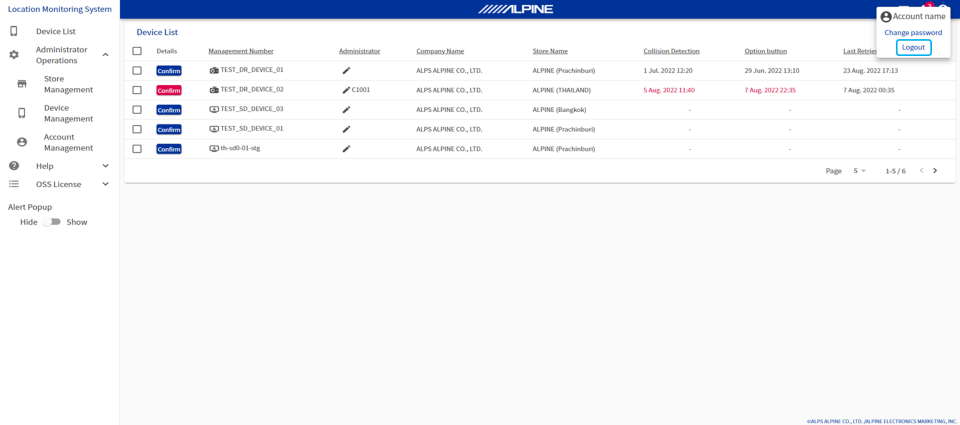Click Confirm for TEST_SD_DEVICE_03
This screenshot has width=960, height=425.
(x=169, y=110)
